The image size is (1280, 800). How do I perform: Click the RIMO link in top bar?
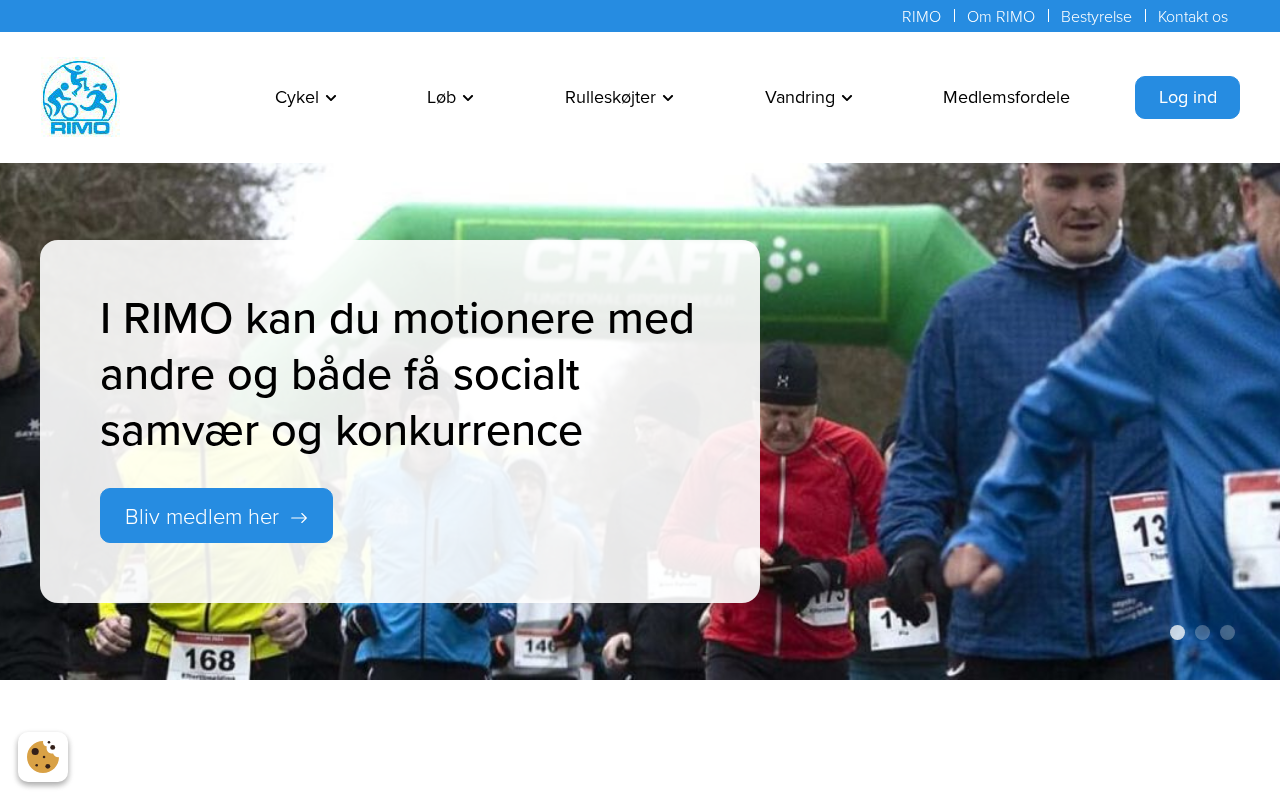(921, 16)
